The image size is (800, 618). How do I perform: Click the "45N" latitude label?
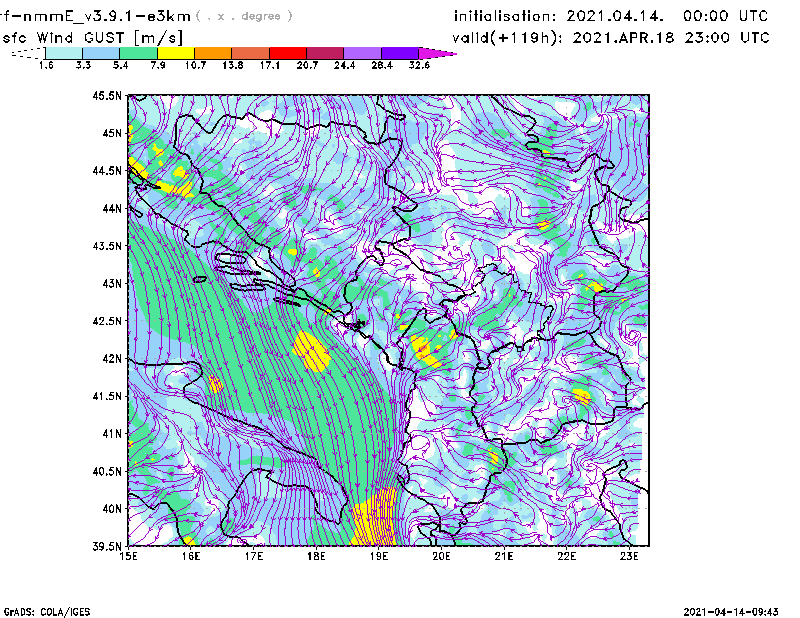point(112,133)
